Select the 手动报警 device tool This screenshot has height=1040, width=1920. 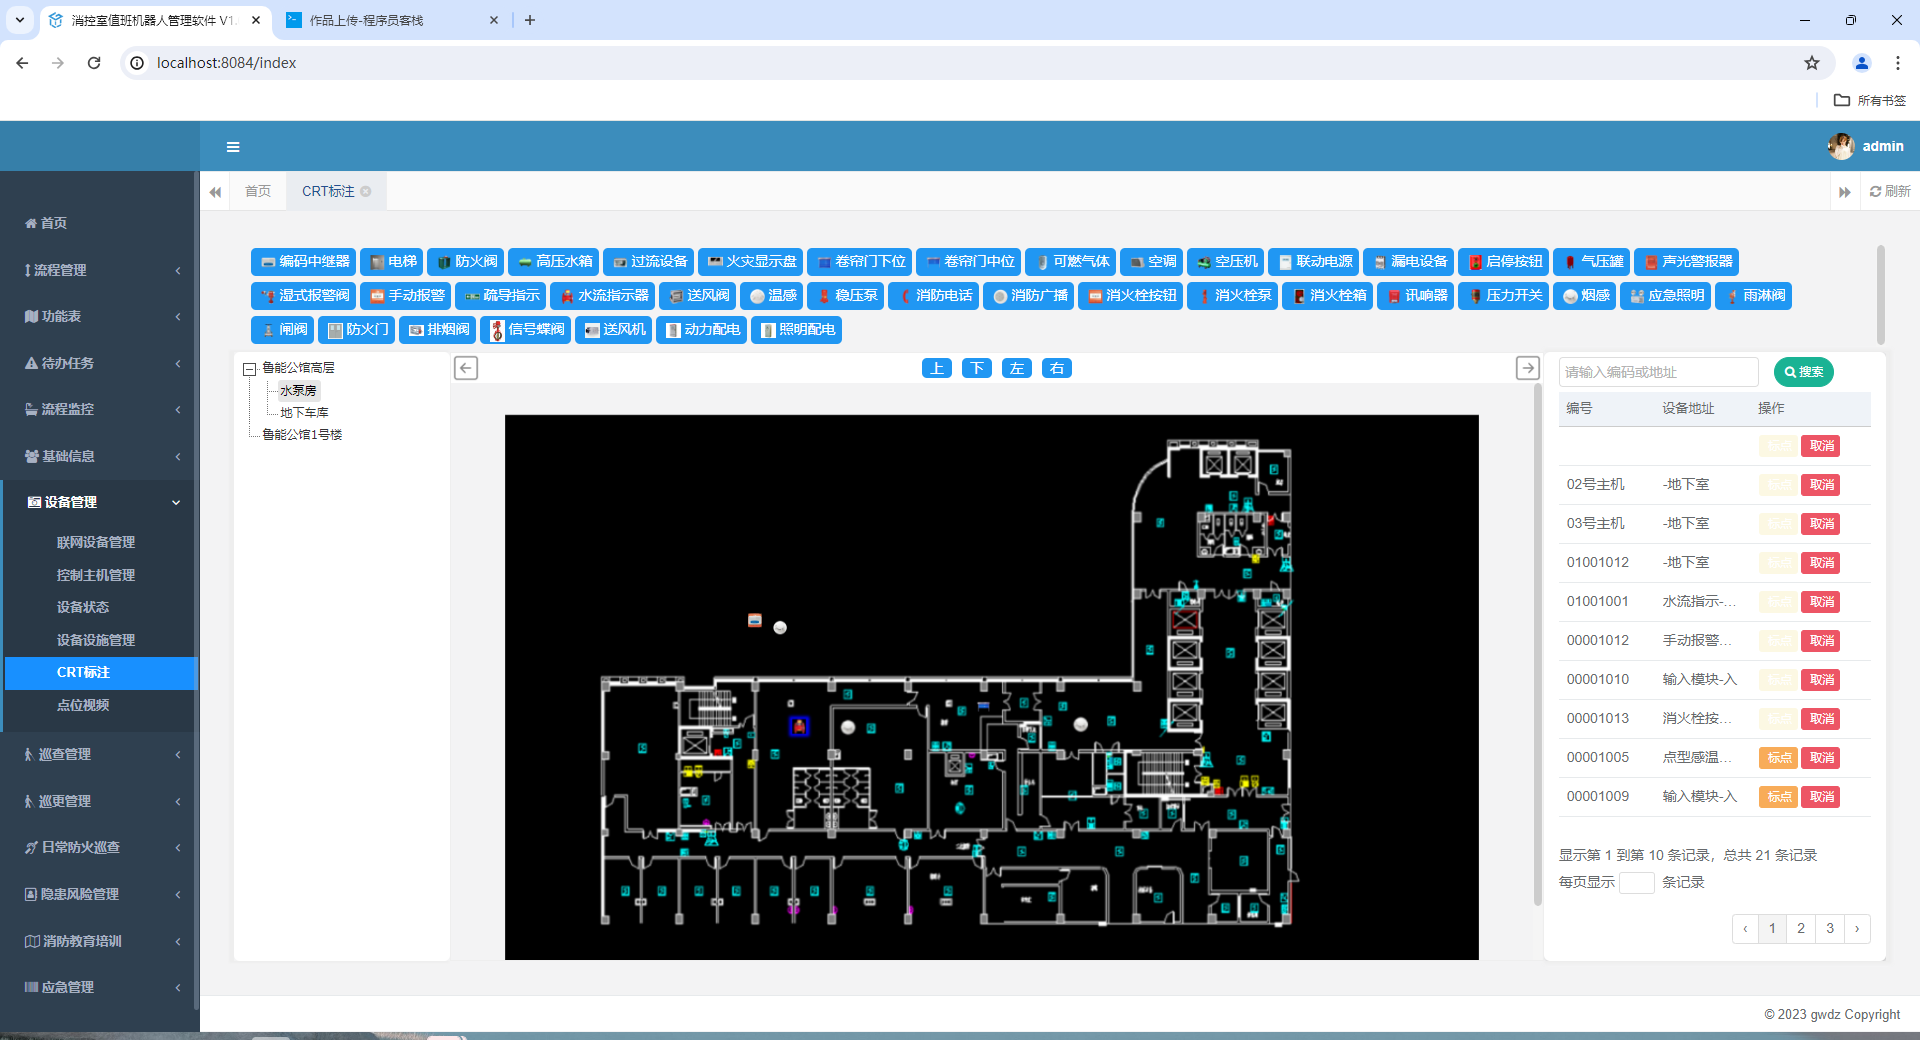pos(405,295)
